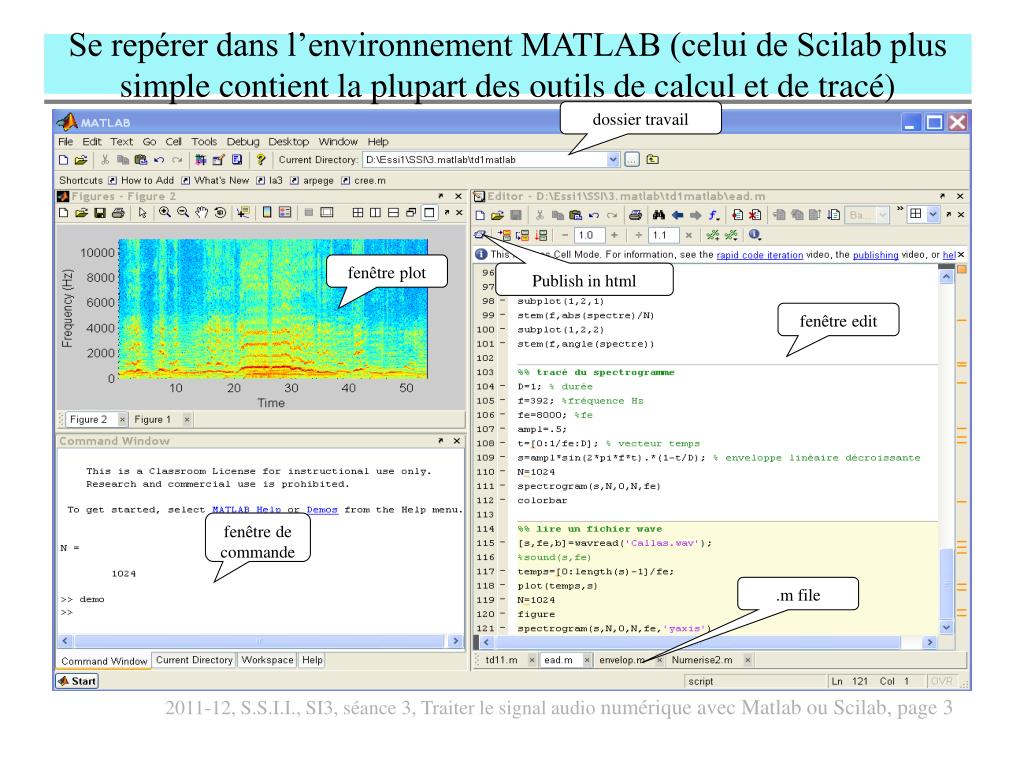Viewport: 1024px width, 768px height.
Task: Show plot tools and dock figure icon
Action: pyautogui.click(x=327, y=212)
